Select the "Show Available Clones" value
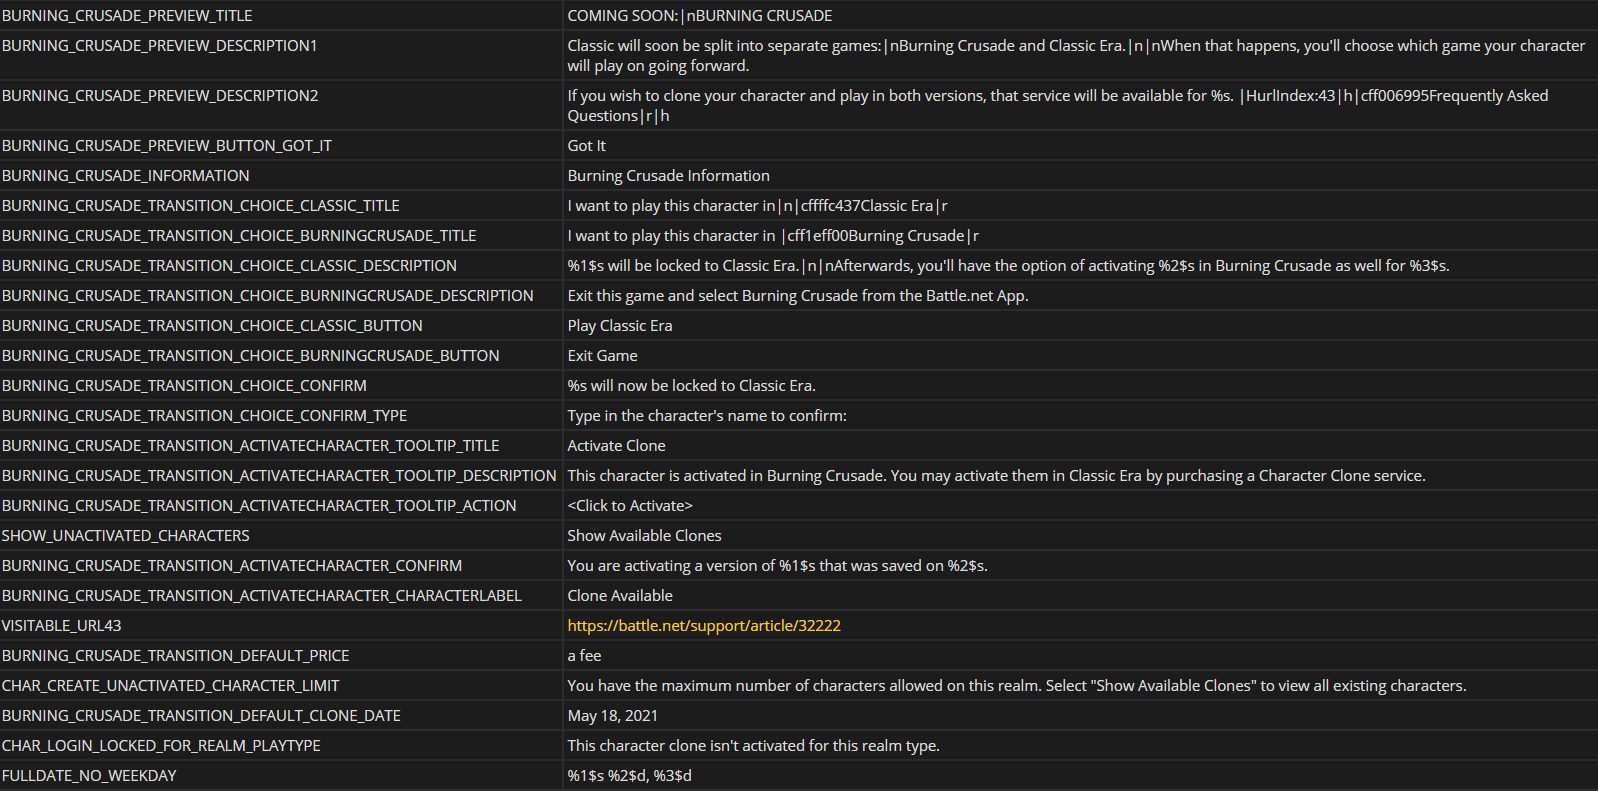Image resolution: width=1598 pixels, height=791 pixels. point(644,536)
